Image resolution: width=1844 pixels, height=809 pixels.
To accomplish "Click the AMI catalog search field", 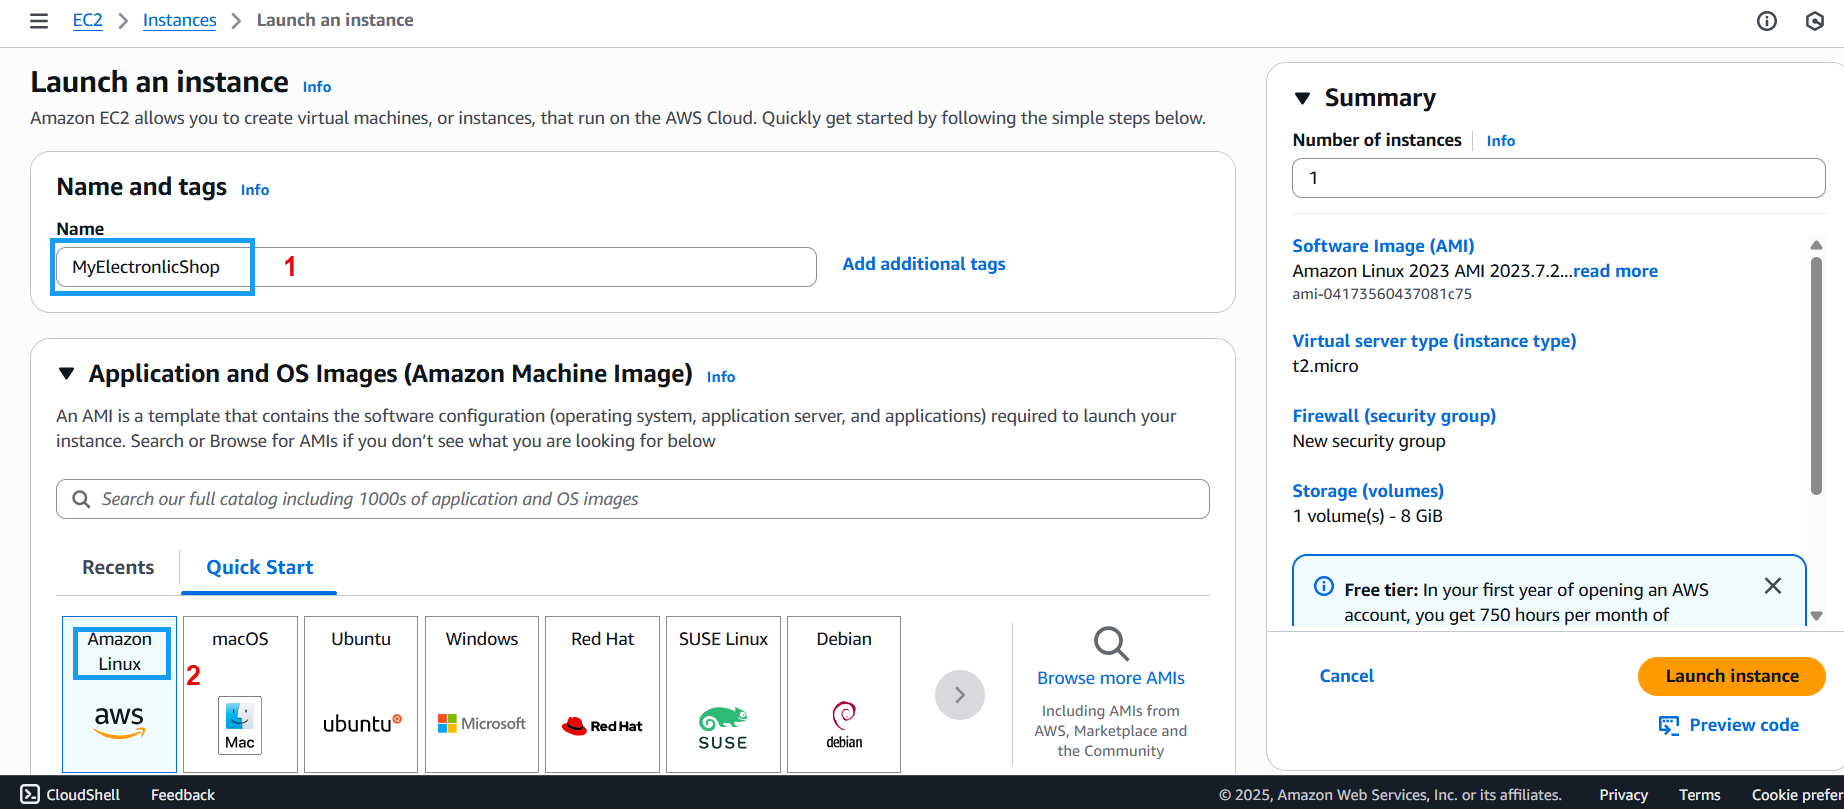I will pos(633,499).
